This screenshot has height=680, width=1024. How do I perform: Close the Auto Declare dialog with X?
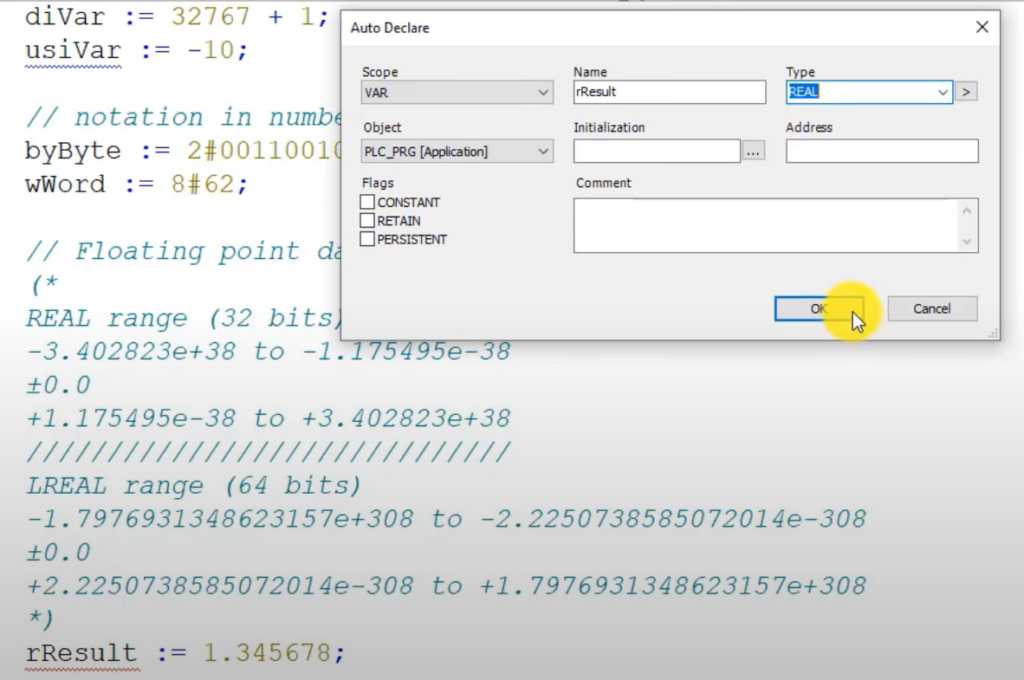[981, 27]
